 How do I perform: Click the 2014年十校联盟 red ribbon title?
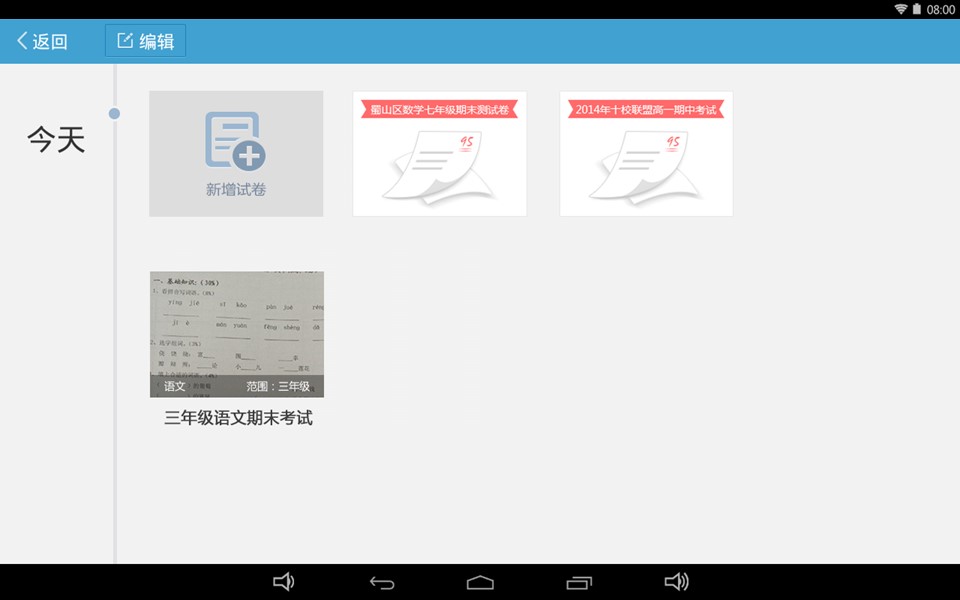[646, 110]
